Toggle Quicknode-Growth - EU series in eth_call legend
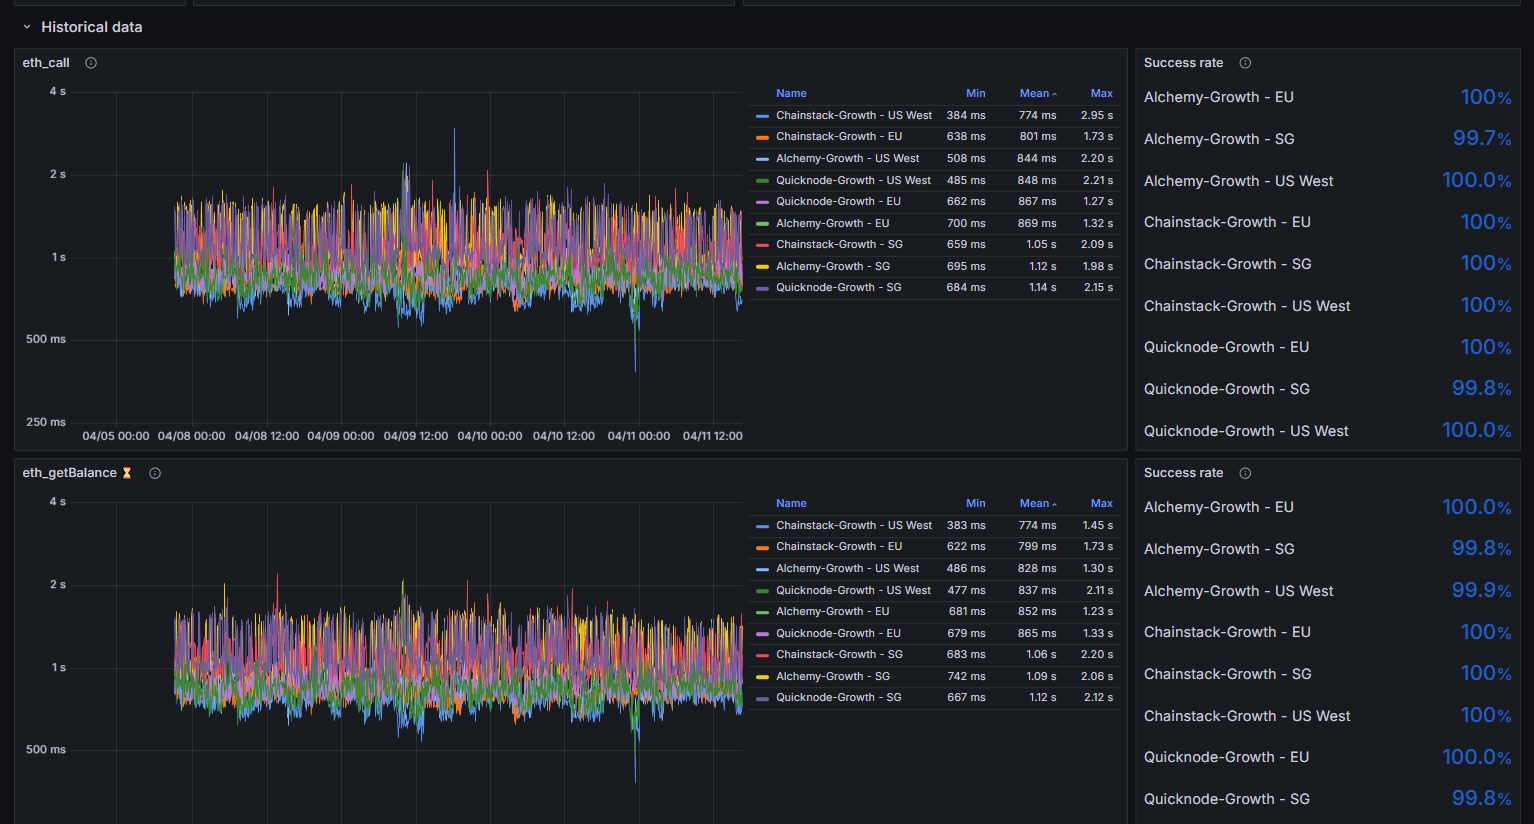1534x824 pixels. tap(838, 201)
